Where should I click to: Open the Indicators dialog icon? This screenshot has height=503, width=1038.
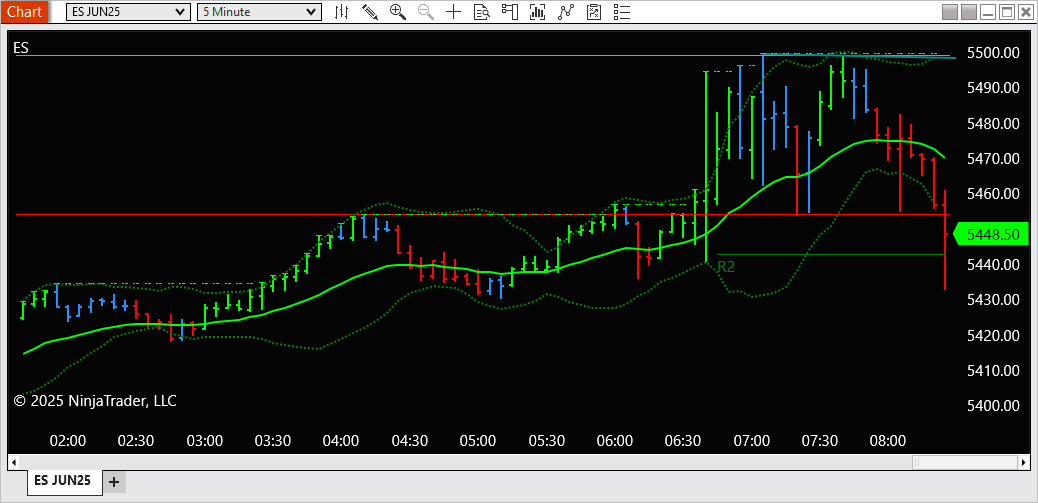[x=565, y=11]
